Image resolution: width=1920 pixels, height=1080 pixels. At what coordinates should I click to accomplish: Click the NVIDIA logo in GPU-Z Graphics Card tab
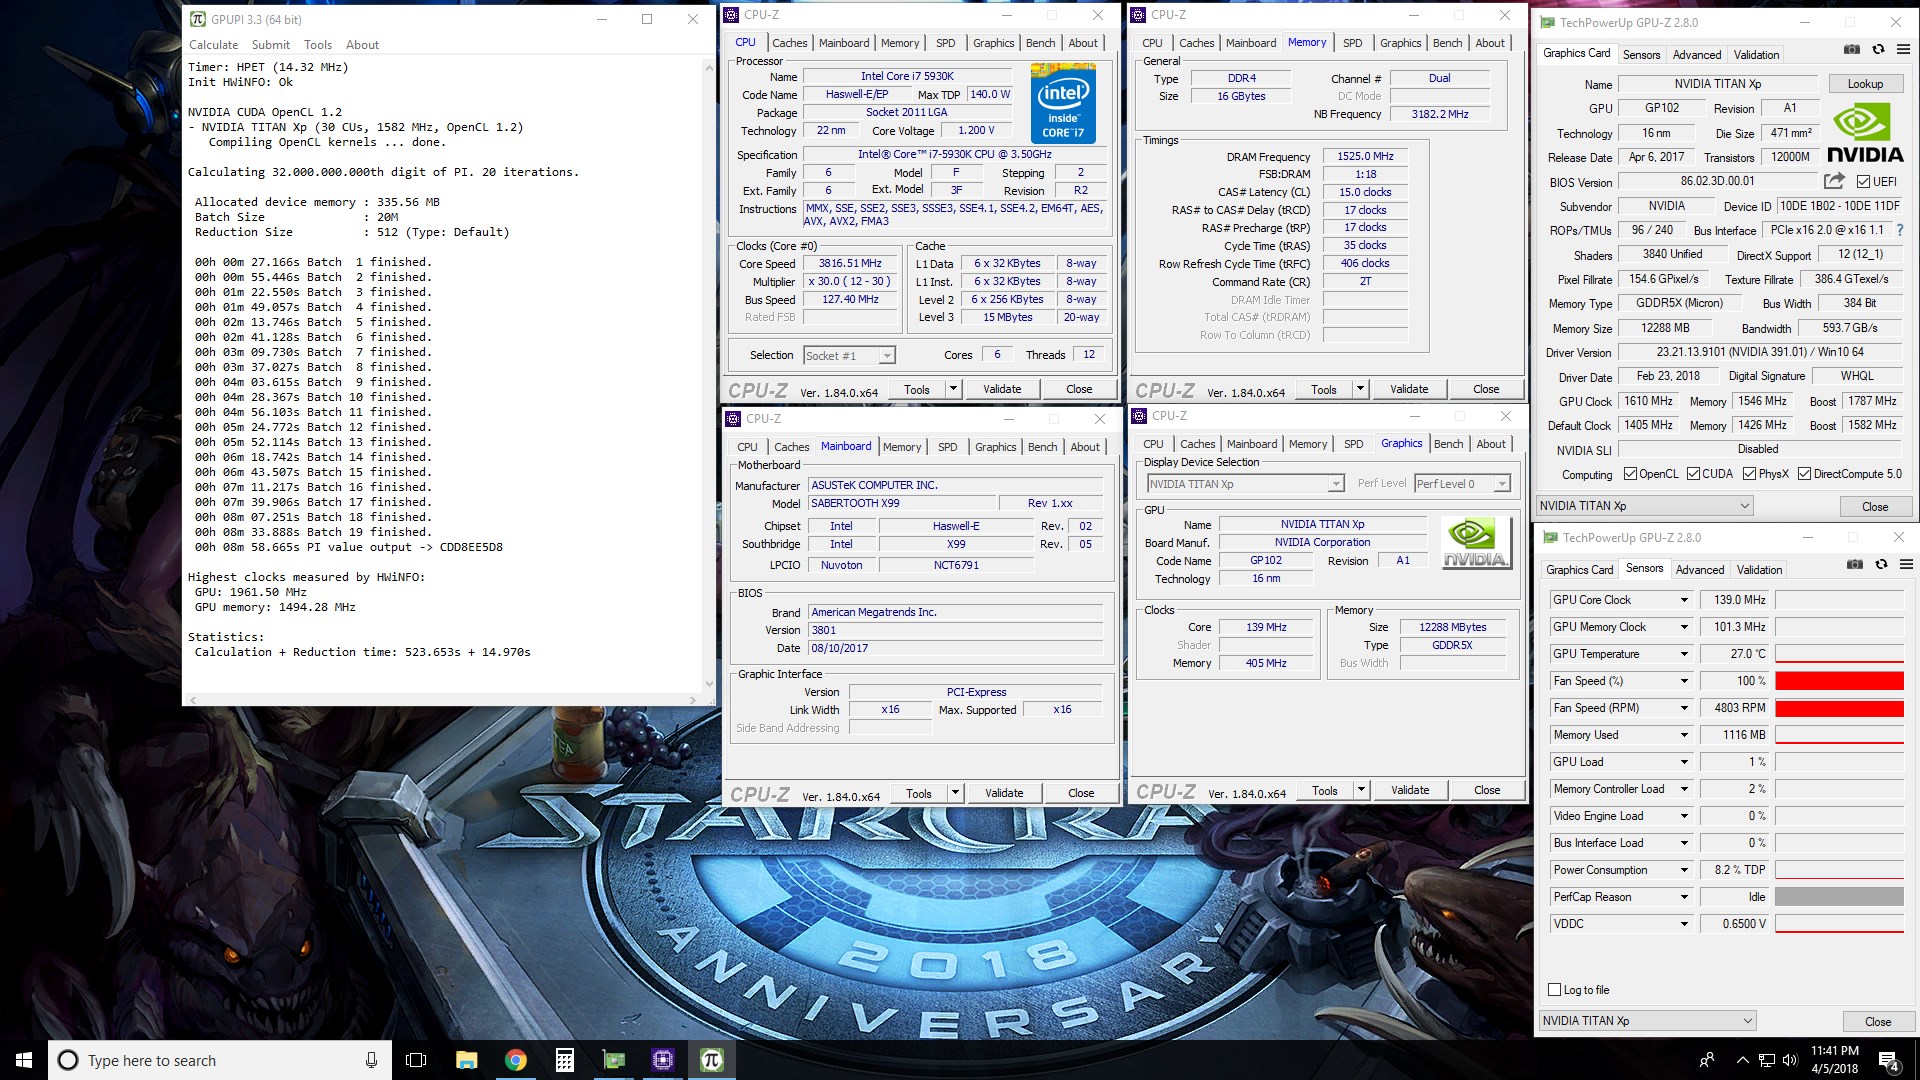pos(1865,134)
